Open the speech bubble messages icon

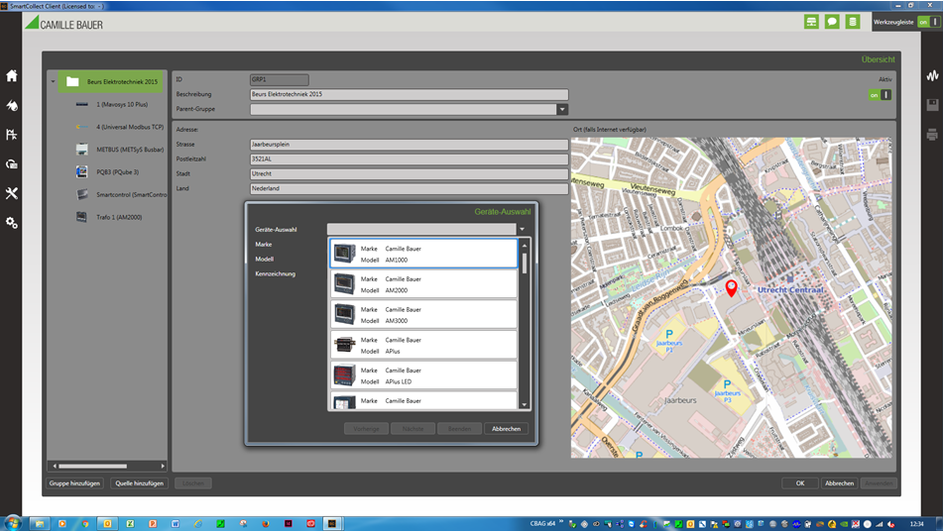(x=832, y=22)
